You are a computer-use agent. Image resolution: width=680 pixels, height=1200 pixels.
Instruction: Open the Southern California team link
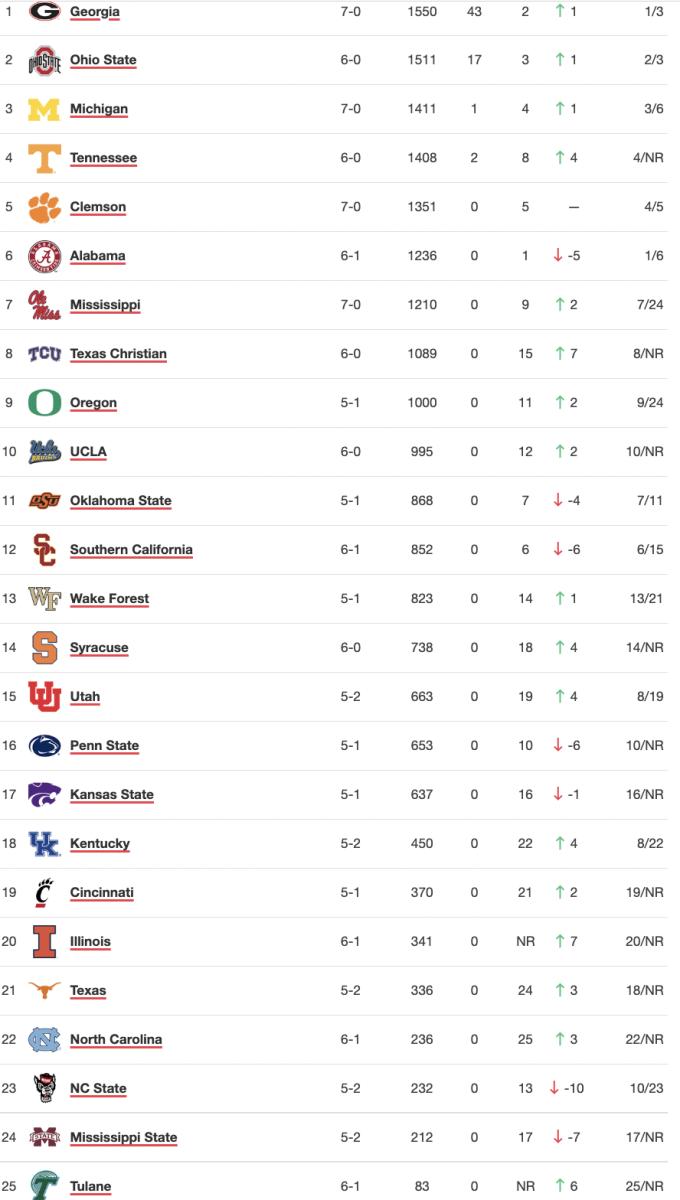[x=131, y=550]
